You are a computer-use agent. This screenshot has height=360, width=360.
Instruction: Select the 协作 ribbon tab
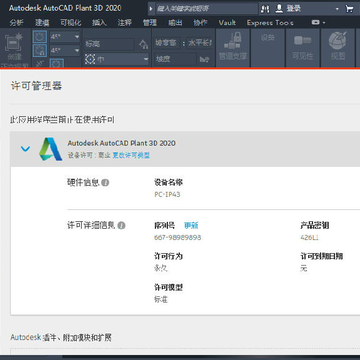200,23
